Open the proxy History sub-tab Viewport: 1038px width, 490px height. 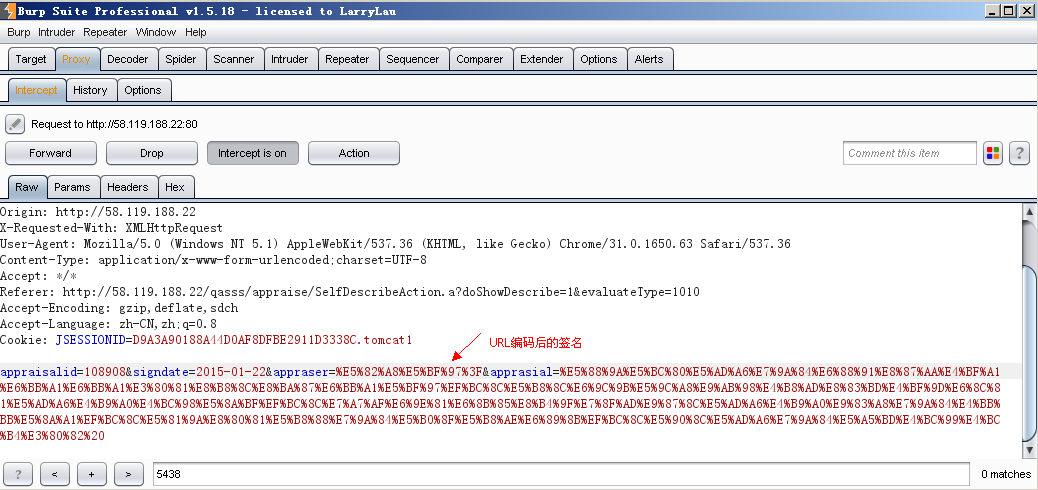pyautogui.click(x=90, y=90)
